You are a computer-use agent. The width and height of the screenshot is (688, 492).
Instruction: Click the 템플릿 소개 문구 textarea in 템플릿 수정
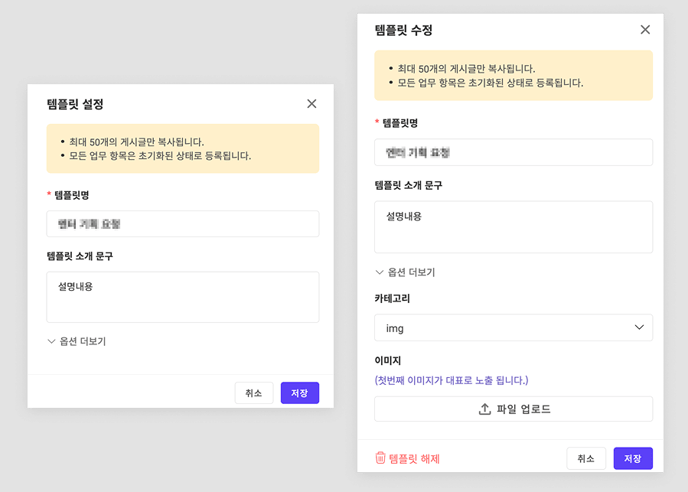513,227
